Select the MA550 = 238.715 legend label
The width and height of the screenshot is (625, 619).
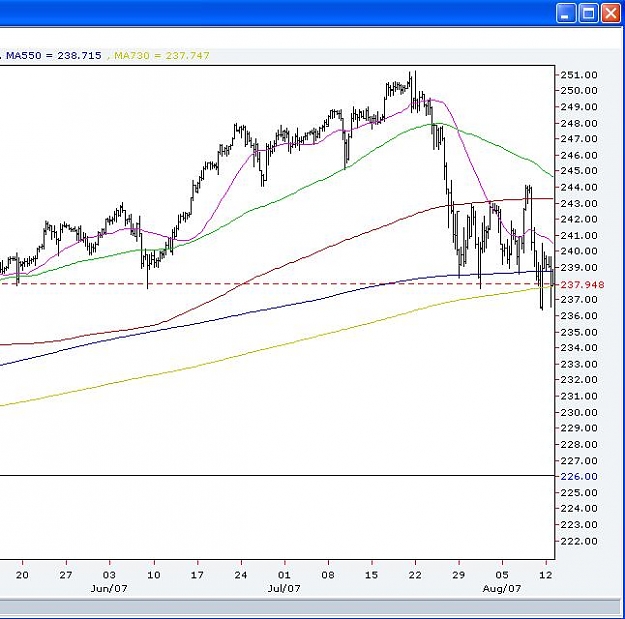coord(53,55)
